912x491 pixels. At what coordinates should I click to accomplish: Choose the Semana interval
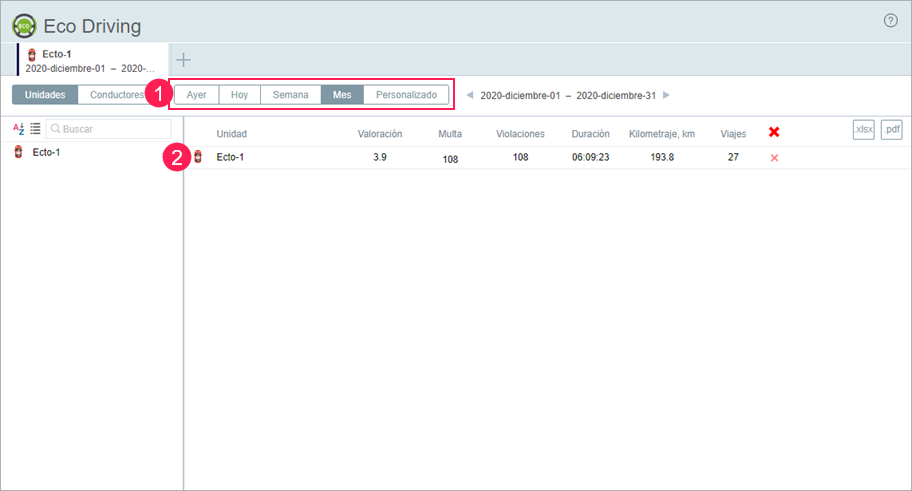(x=291, y=96)
